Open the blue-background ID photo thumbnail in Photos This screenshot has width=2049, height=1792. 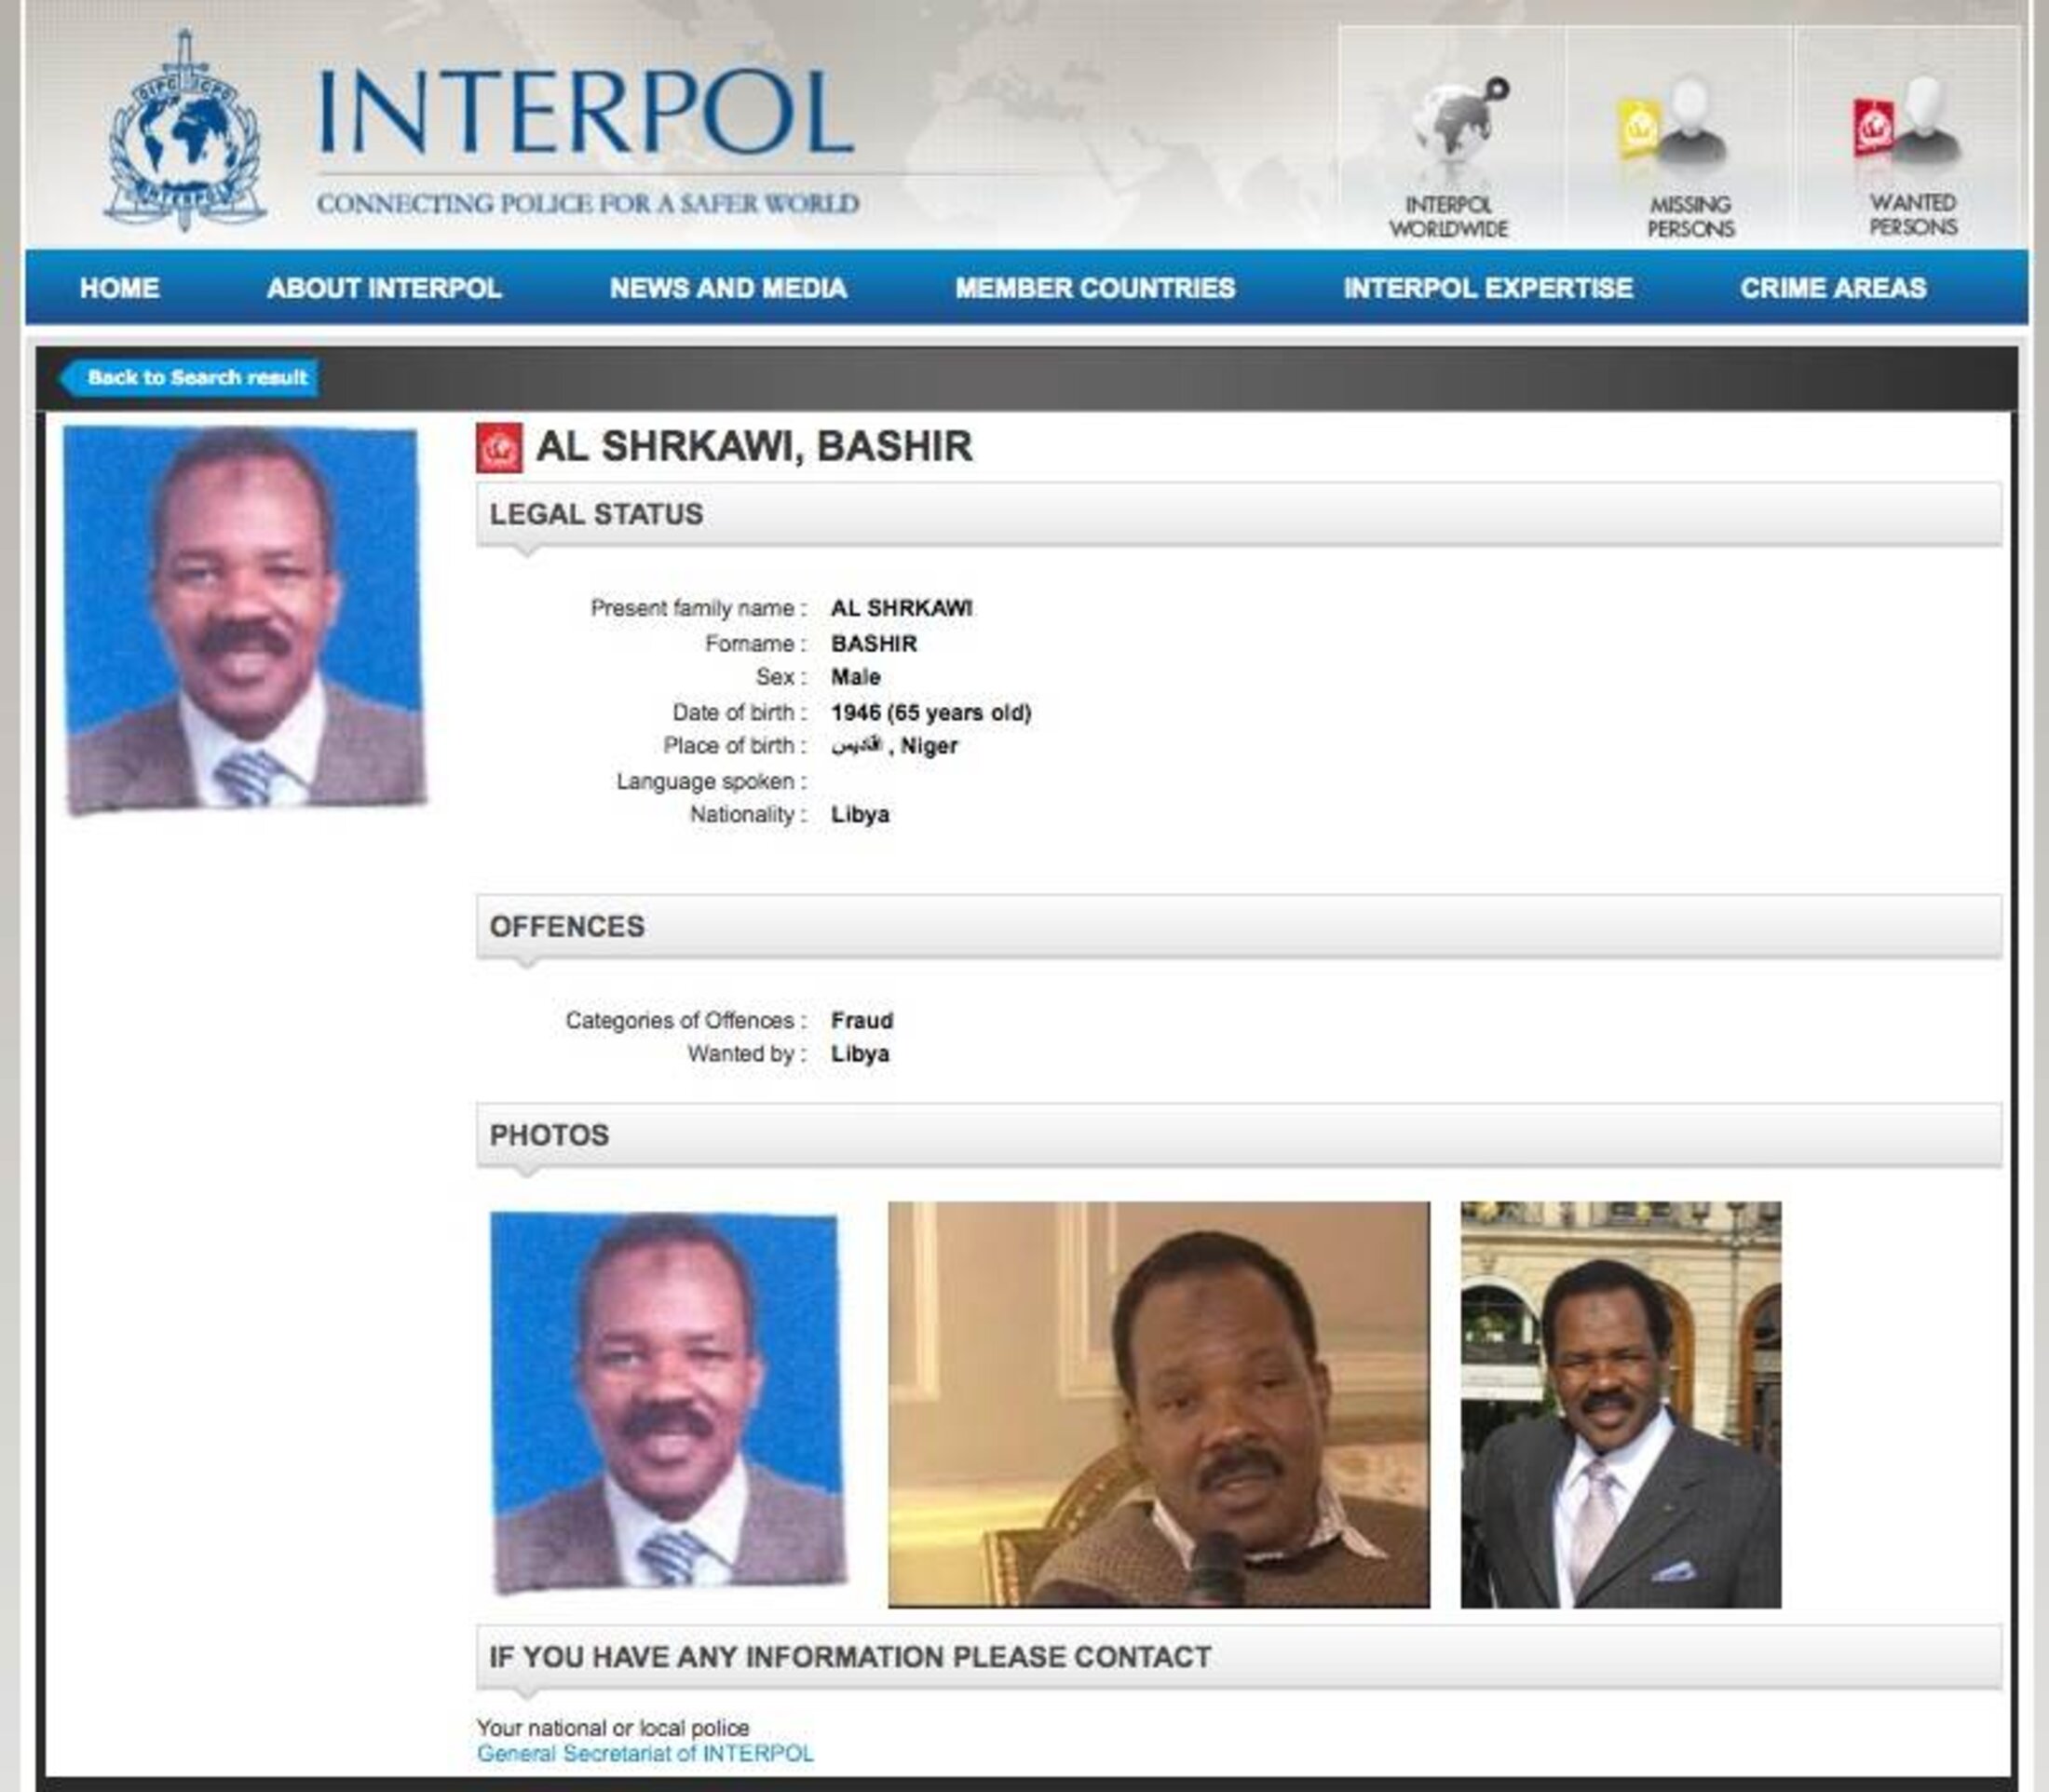coord(668,1400)
